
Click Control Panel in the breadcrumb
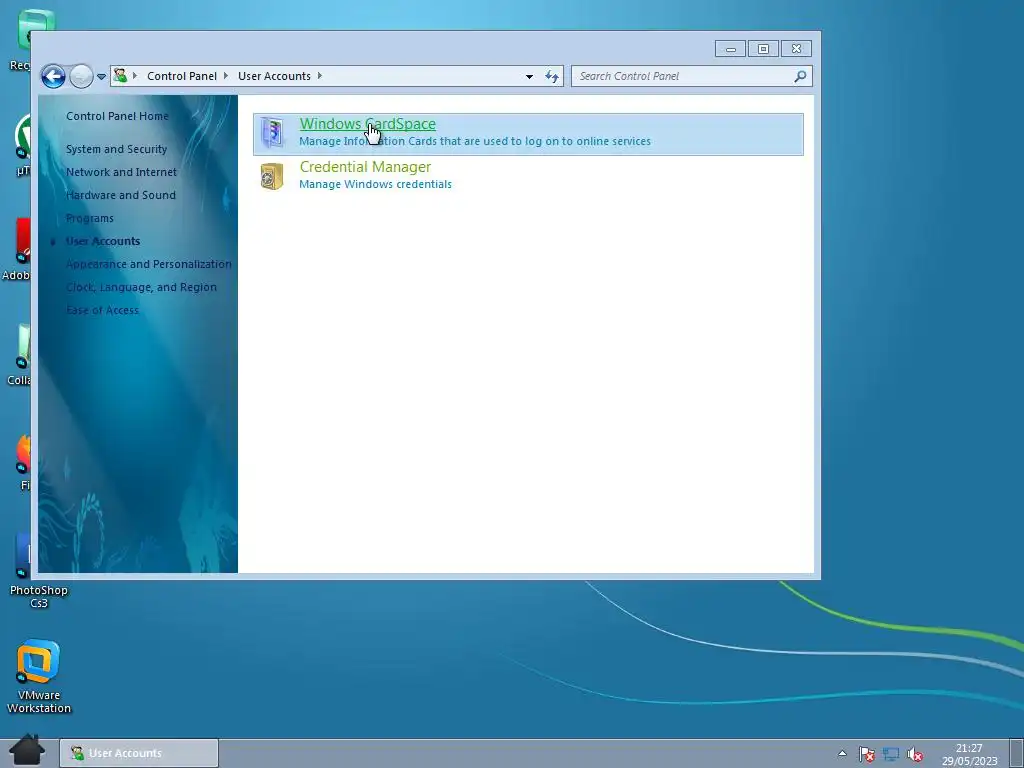(x=182, y=76)
